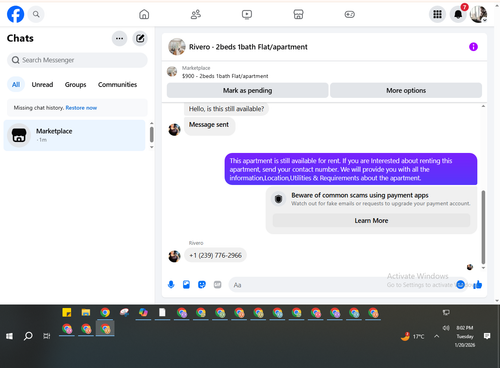Screen dimensions: 500x368
Task: Open File Explorer on taskbar
Action: 86,313
